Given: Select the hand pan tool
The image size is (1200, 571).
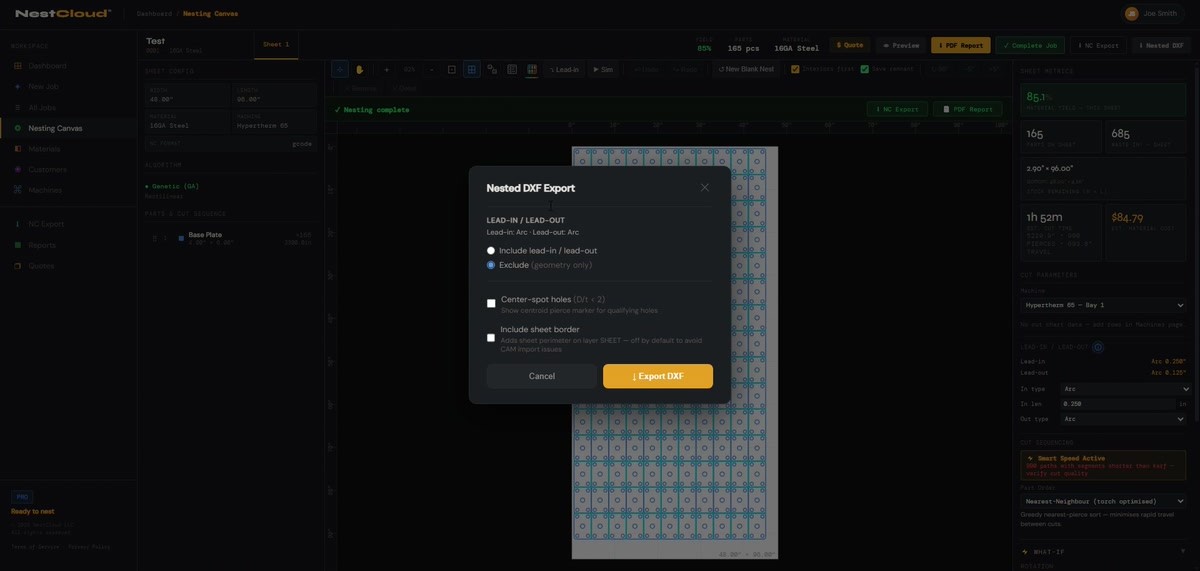Looking at the screenshot, I should point(360,69).
